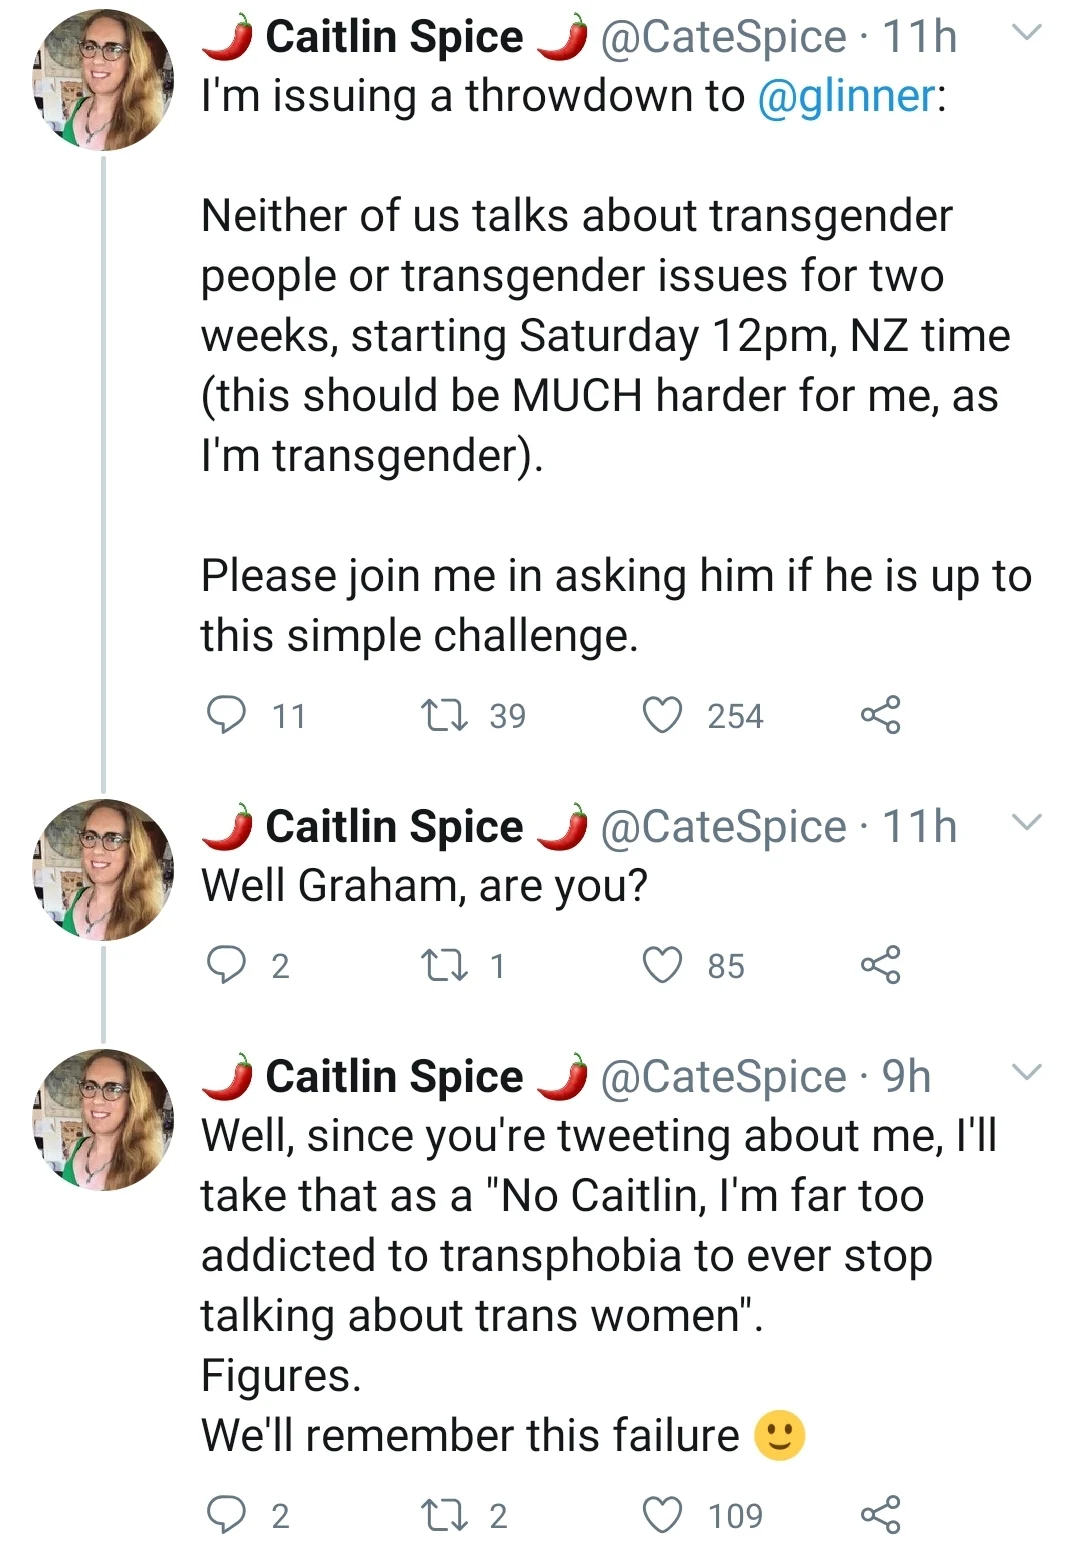
Task: Reply to "Well Graham, are you?" tweet
Action: (226, 965)
